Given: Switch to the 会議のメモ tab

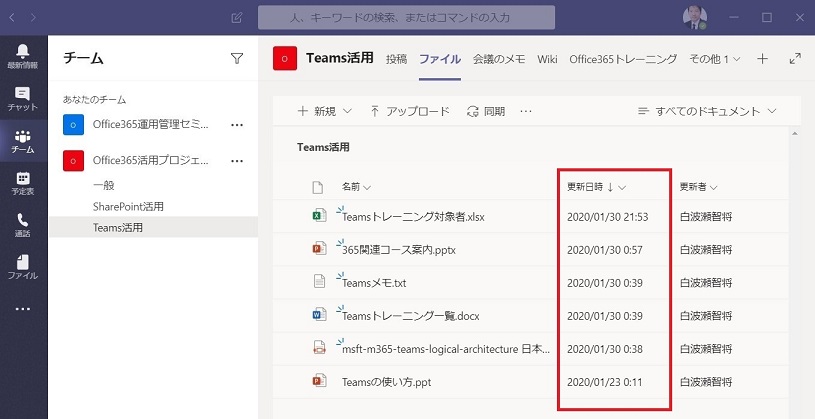Looking at the screenshot, I should [499, 59].
